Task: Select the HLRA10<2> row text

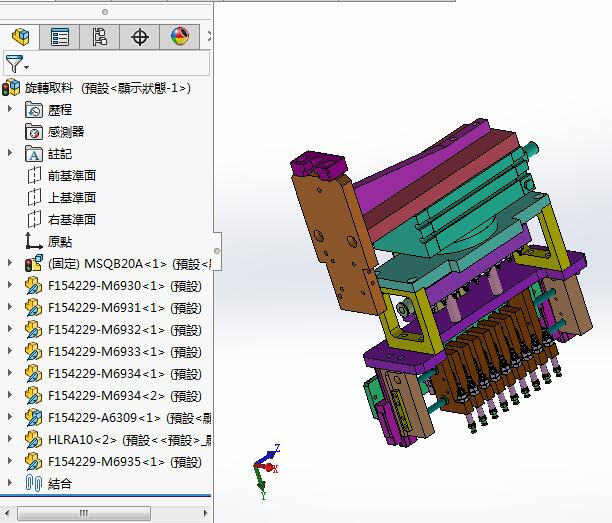Action: (x=129, y=440)
